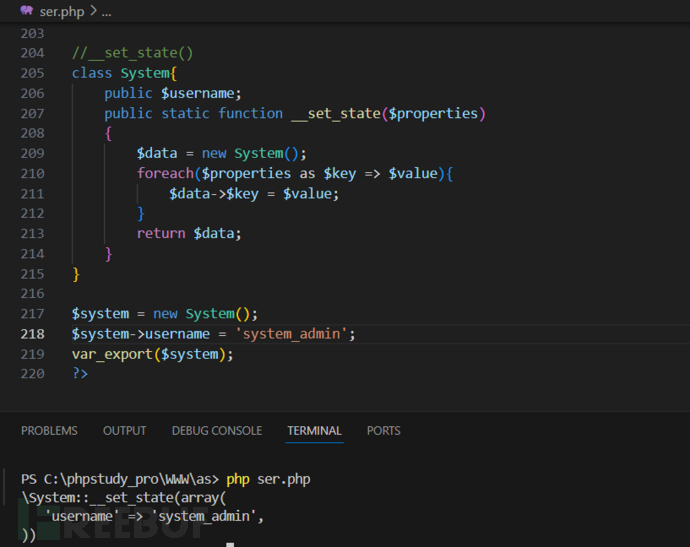Show the DEBUG CONSOLE tab

coord(217,431)
